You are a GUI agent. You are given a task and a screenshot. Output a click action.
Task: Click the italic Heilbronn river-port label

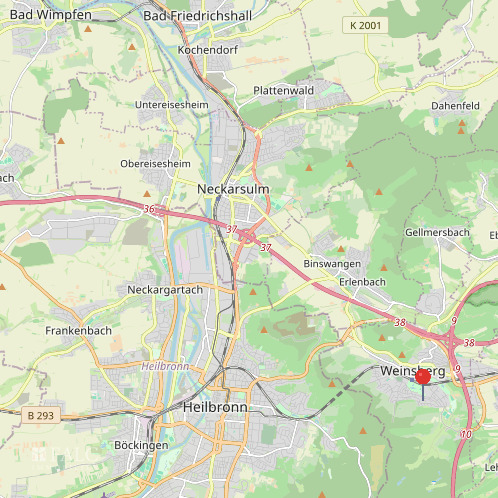click(165, 366)
